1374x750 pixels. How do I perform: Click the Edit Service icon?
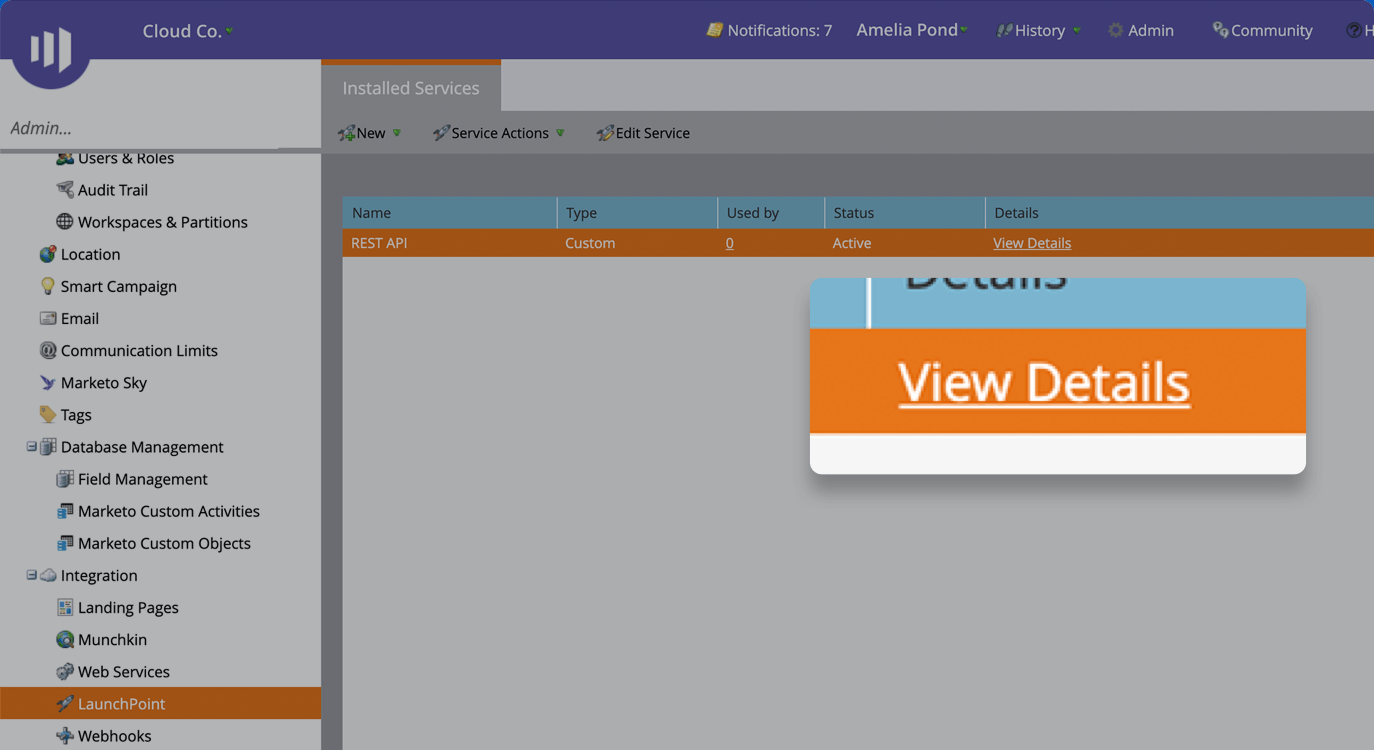[605, 133]
